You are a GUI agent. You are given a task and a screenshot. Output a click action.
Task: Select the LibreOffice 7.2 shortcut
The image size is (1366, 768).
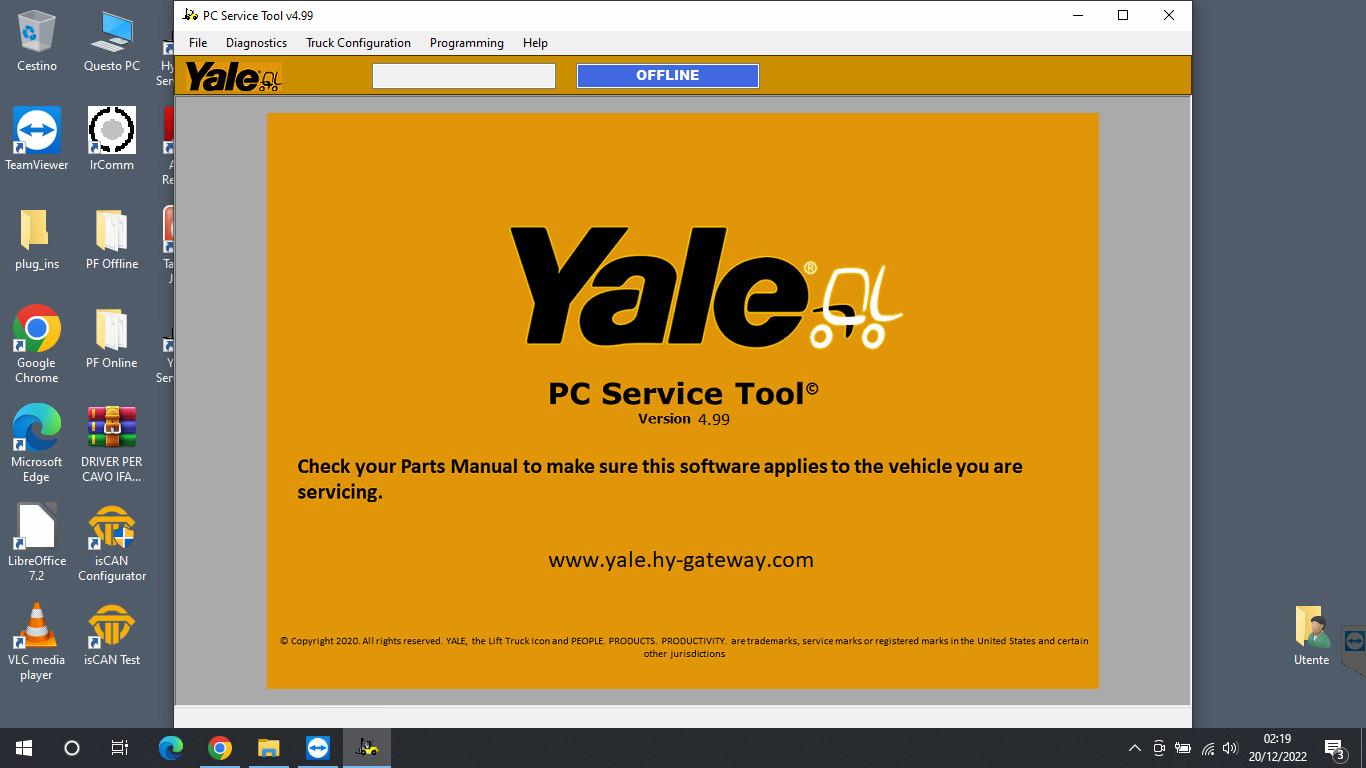[x=37, y=542]
